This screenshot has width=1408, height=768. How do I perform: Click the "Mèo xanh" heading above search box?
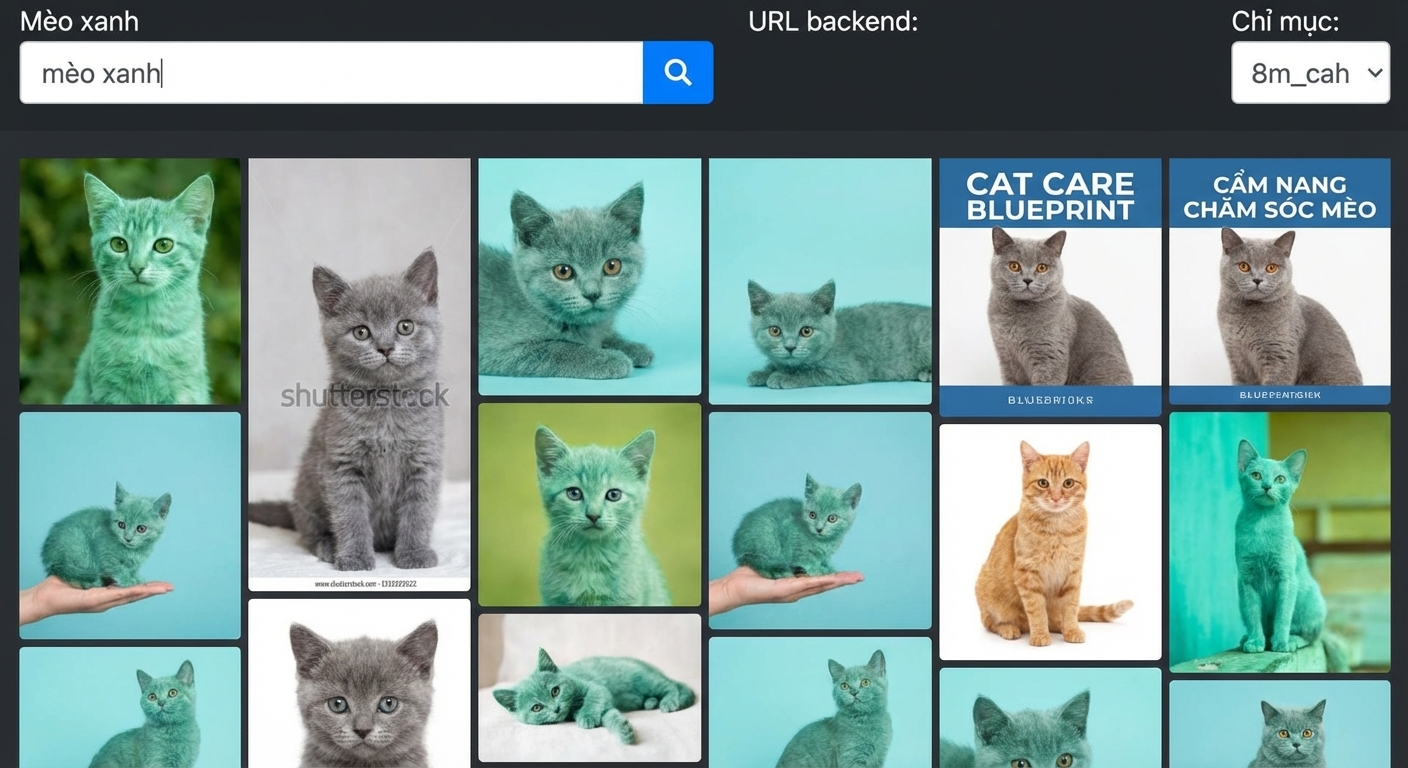pyautogui.click(x=79, y=21)
